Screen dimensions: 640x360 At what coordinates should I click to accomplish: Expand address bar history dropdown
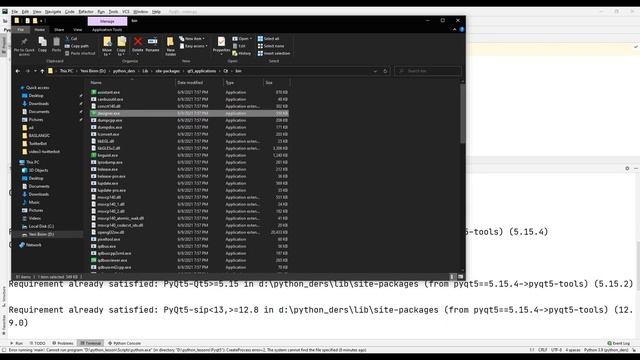tap(375, 71)
